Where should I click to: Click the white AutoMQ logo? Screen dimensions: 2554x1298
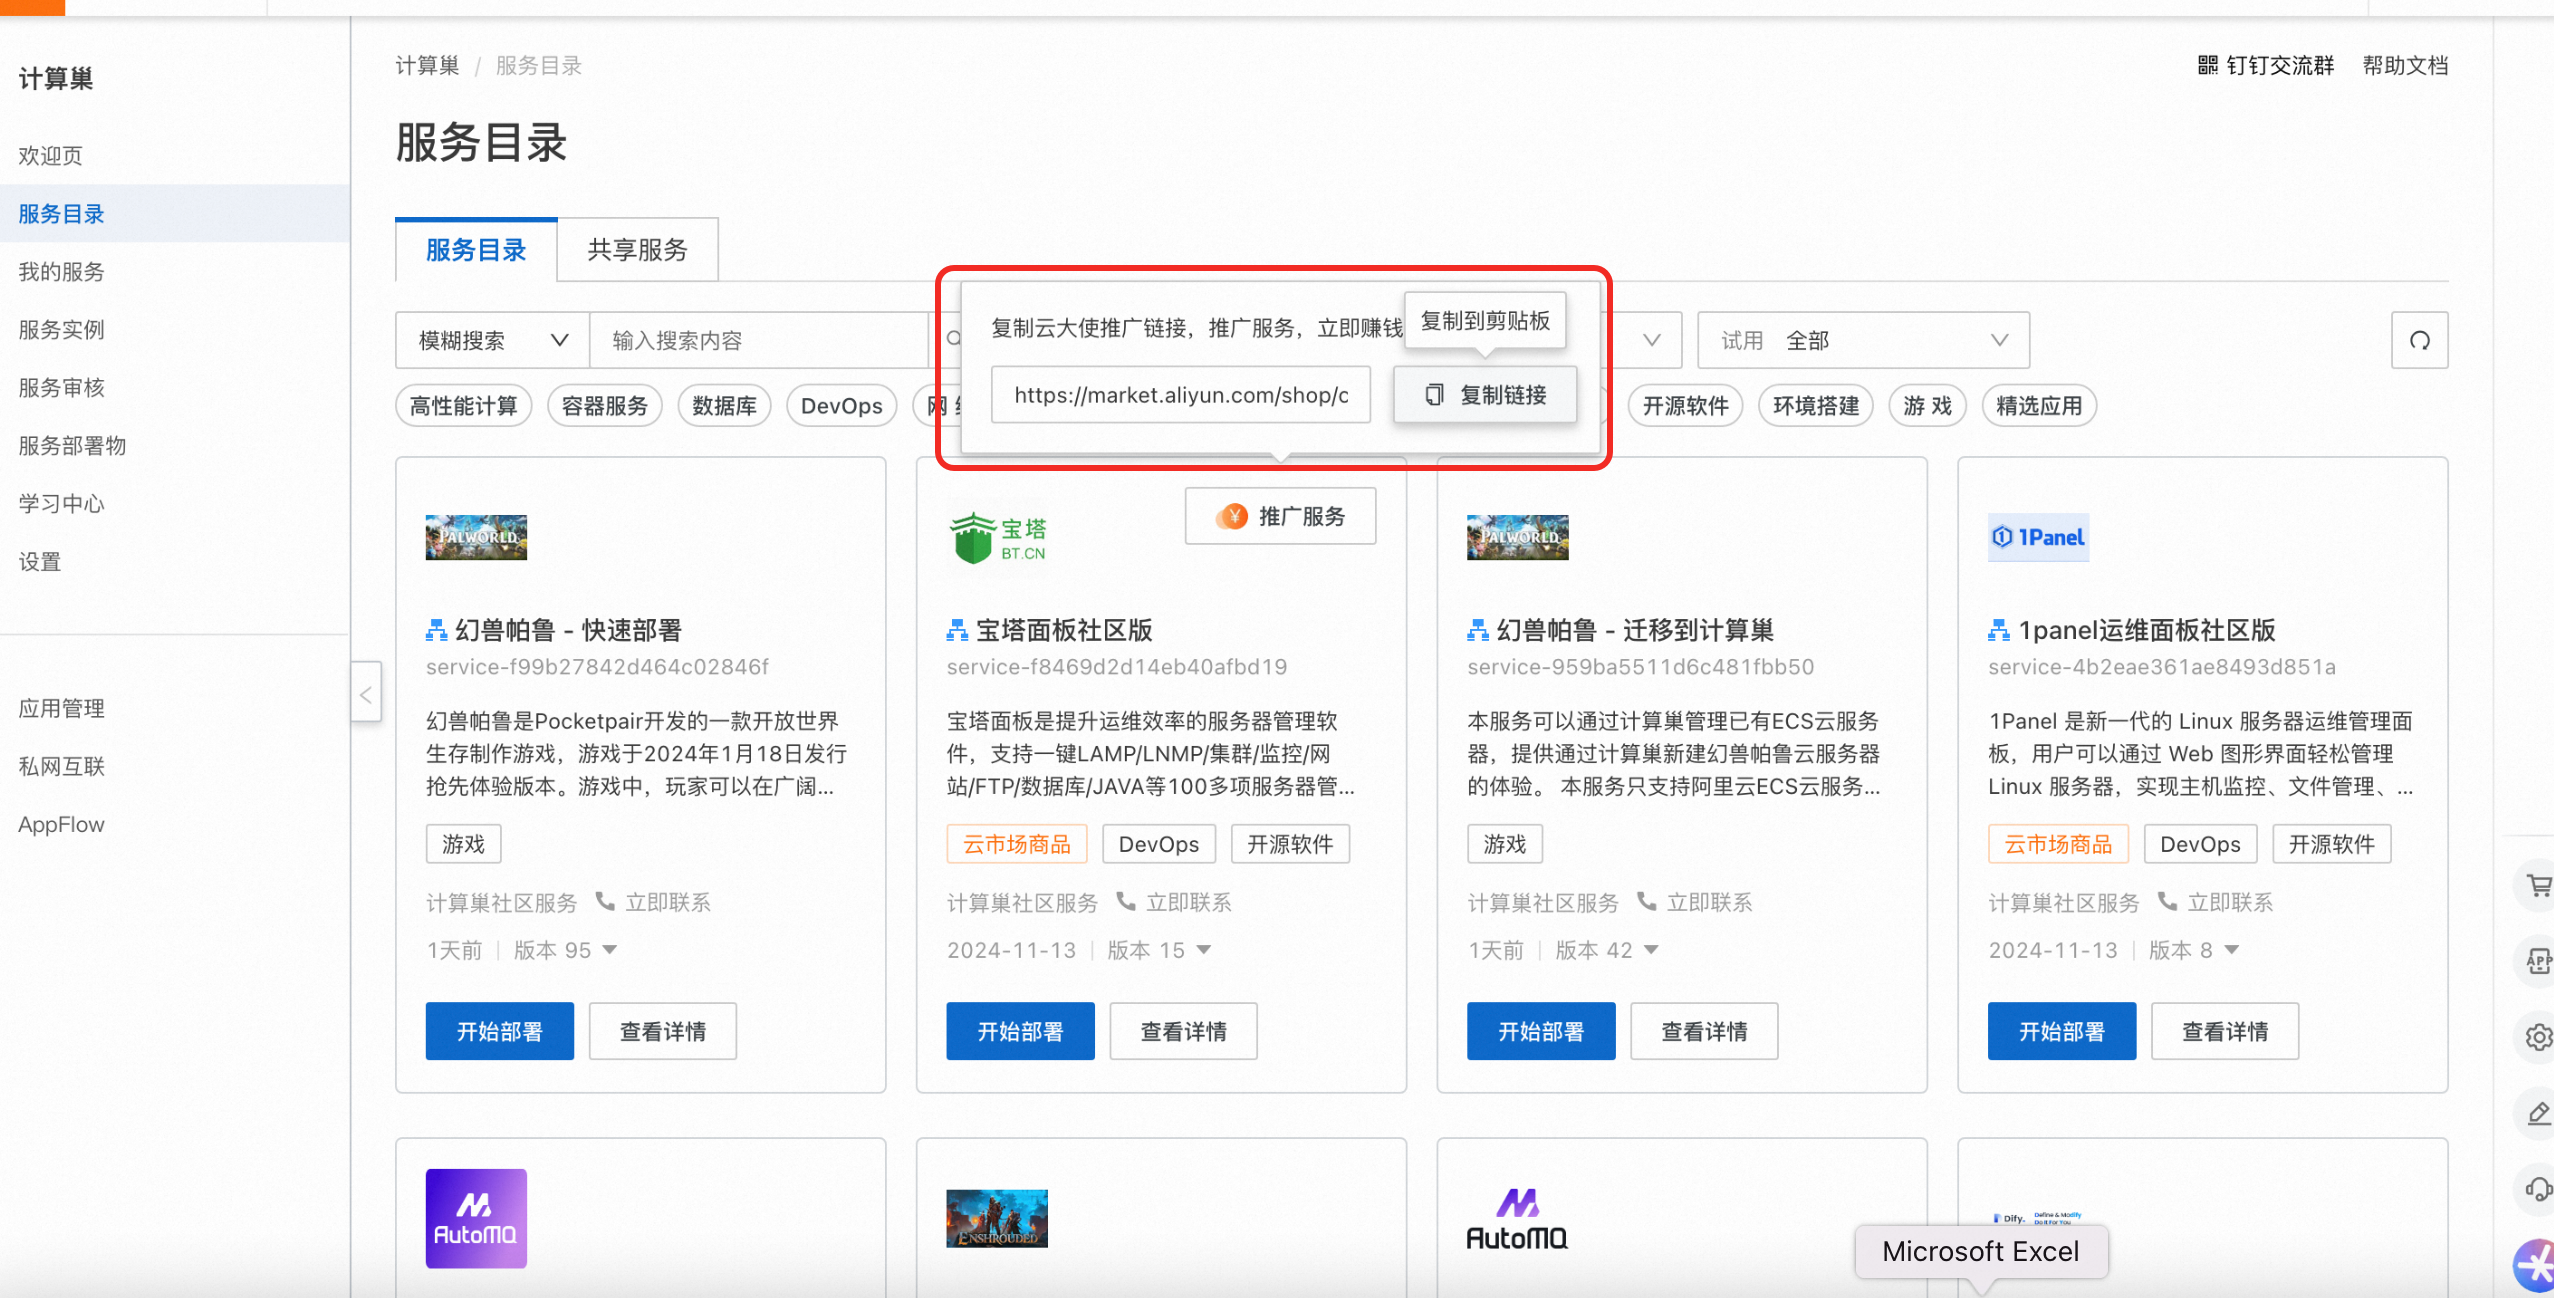1517,1218
